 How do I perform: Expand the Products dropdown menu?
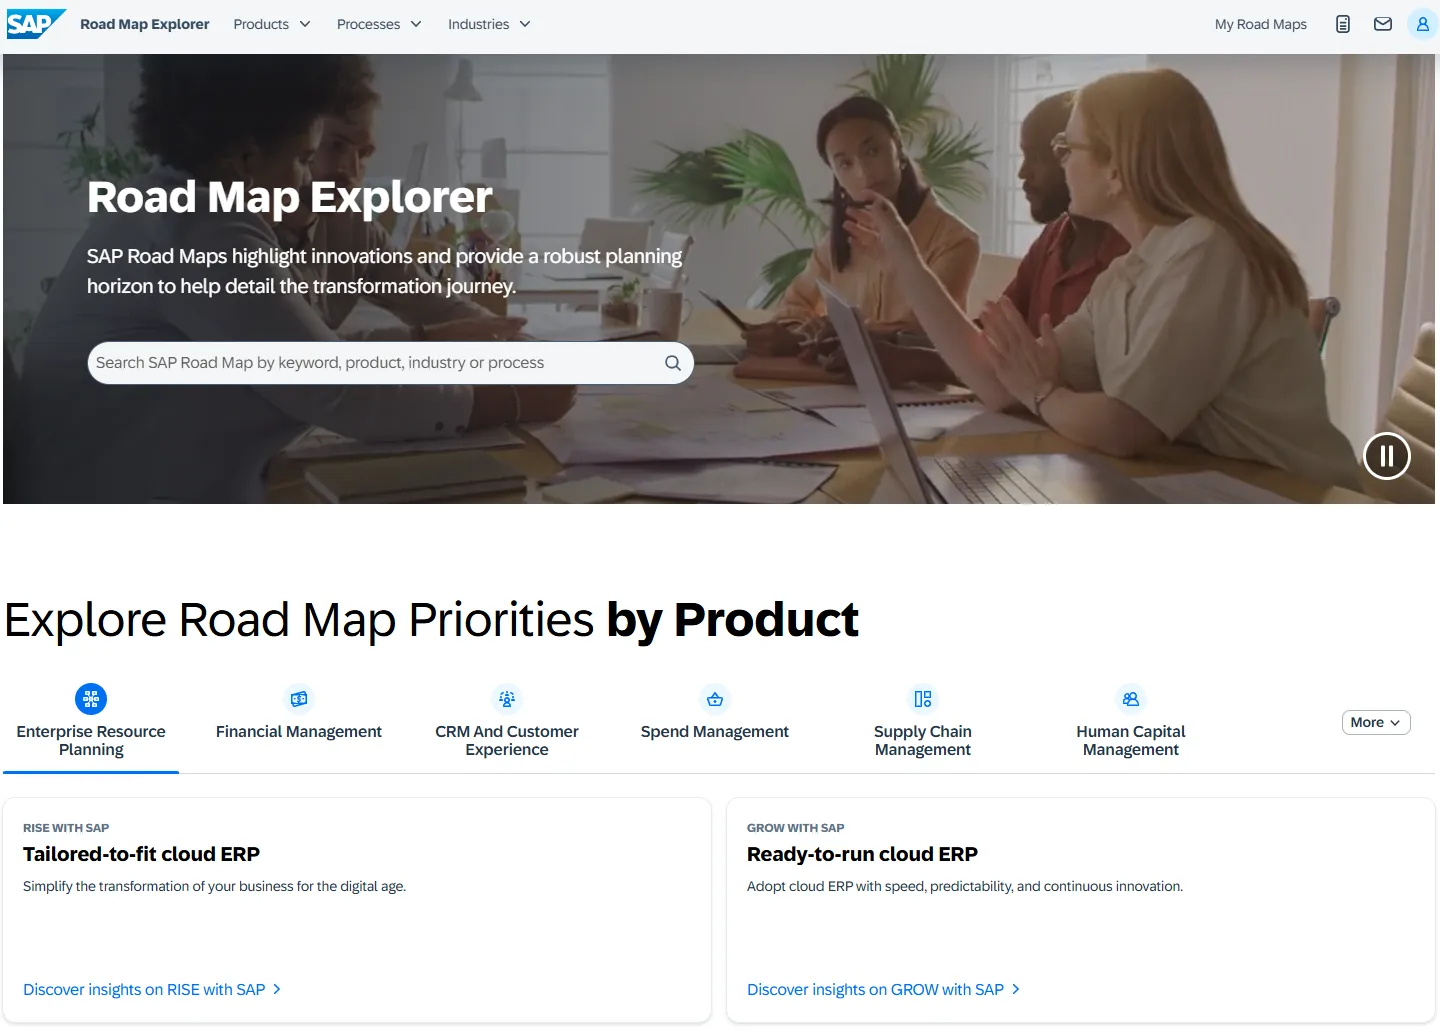click(271, 24)
